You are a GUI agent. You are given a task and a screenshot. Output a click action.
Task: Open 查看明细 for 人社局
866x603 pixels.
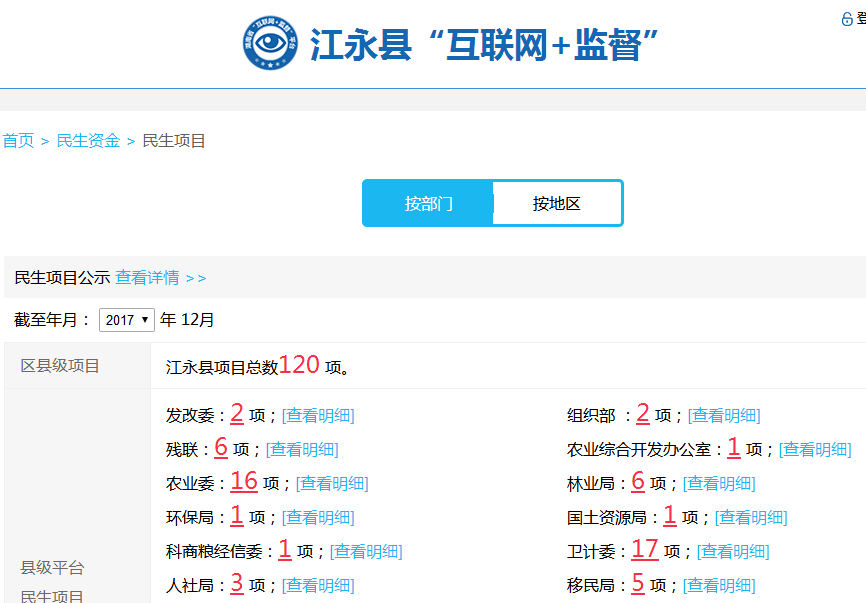pyautogui.click(x=318, y=586)
